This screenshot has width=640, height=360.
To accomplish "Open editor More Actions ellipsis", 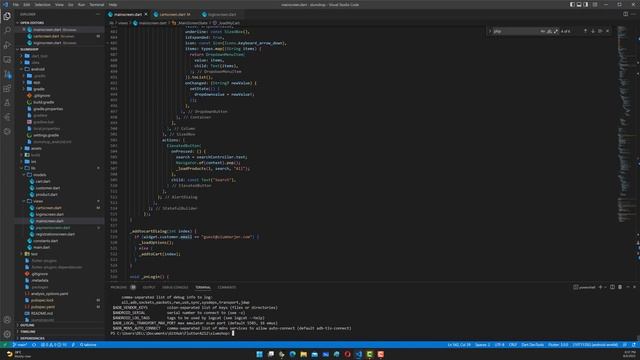I will [x=633, y=14].
